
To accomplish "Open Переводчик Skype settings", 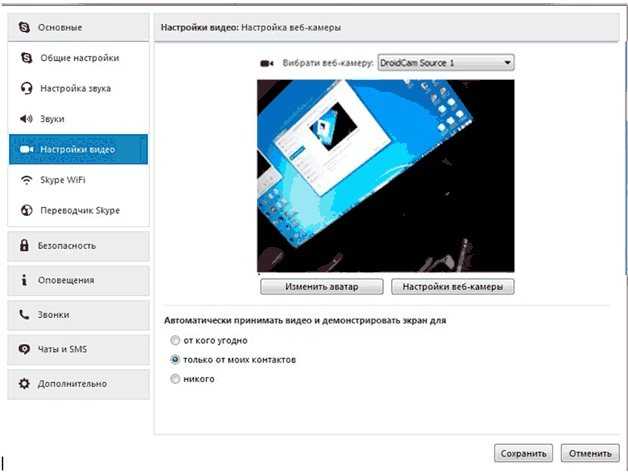I will pos(78,210).
